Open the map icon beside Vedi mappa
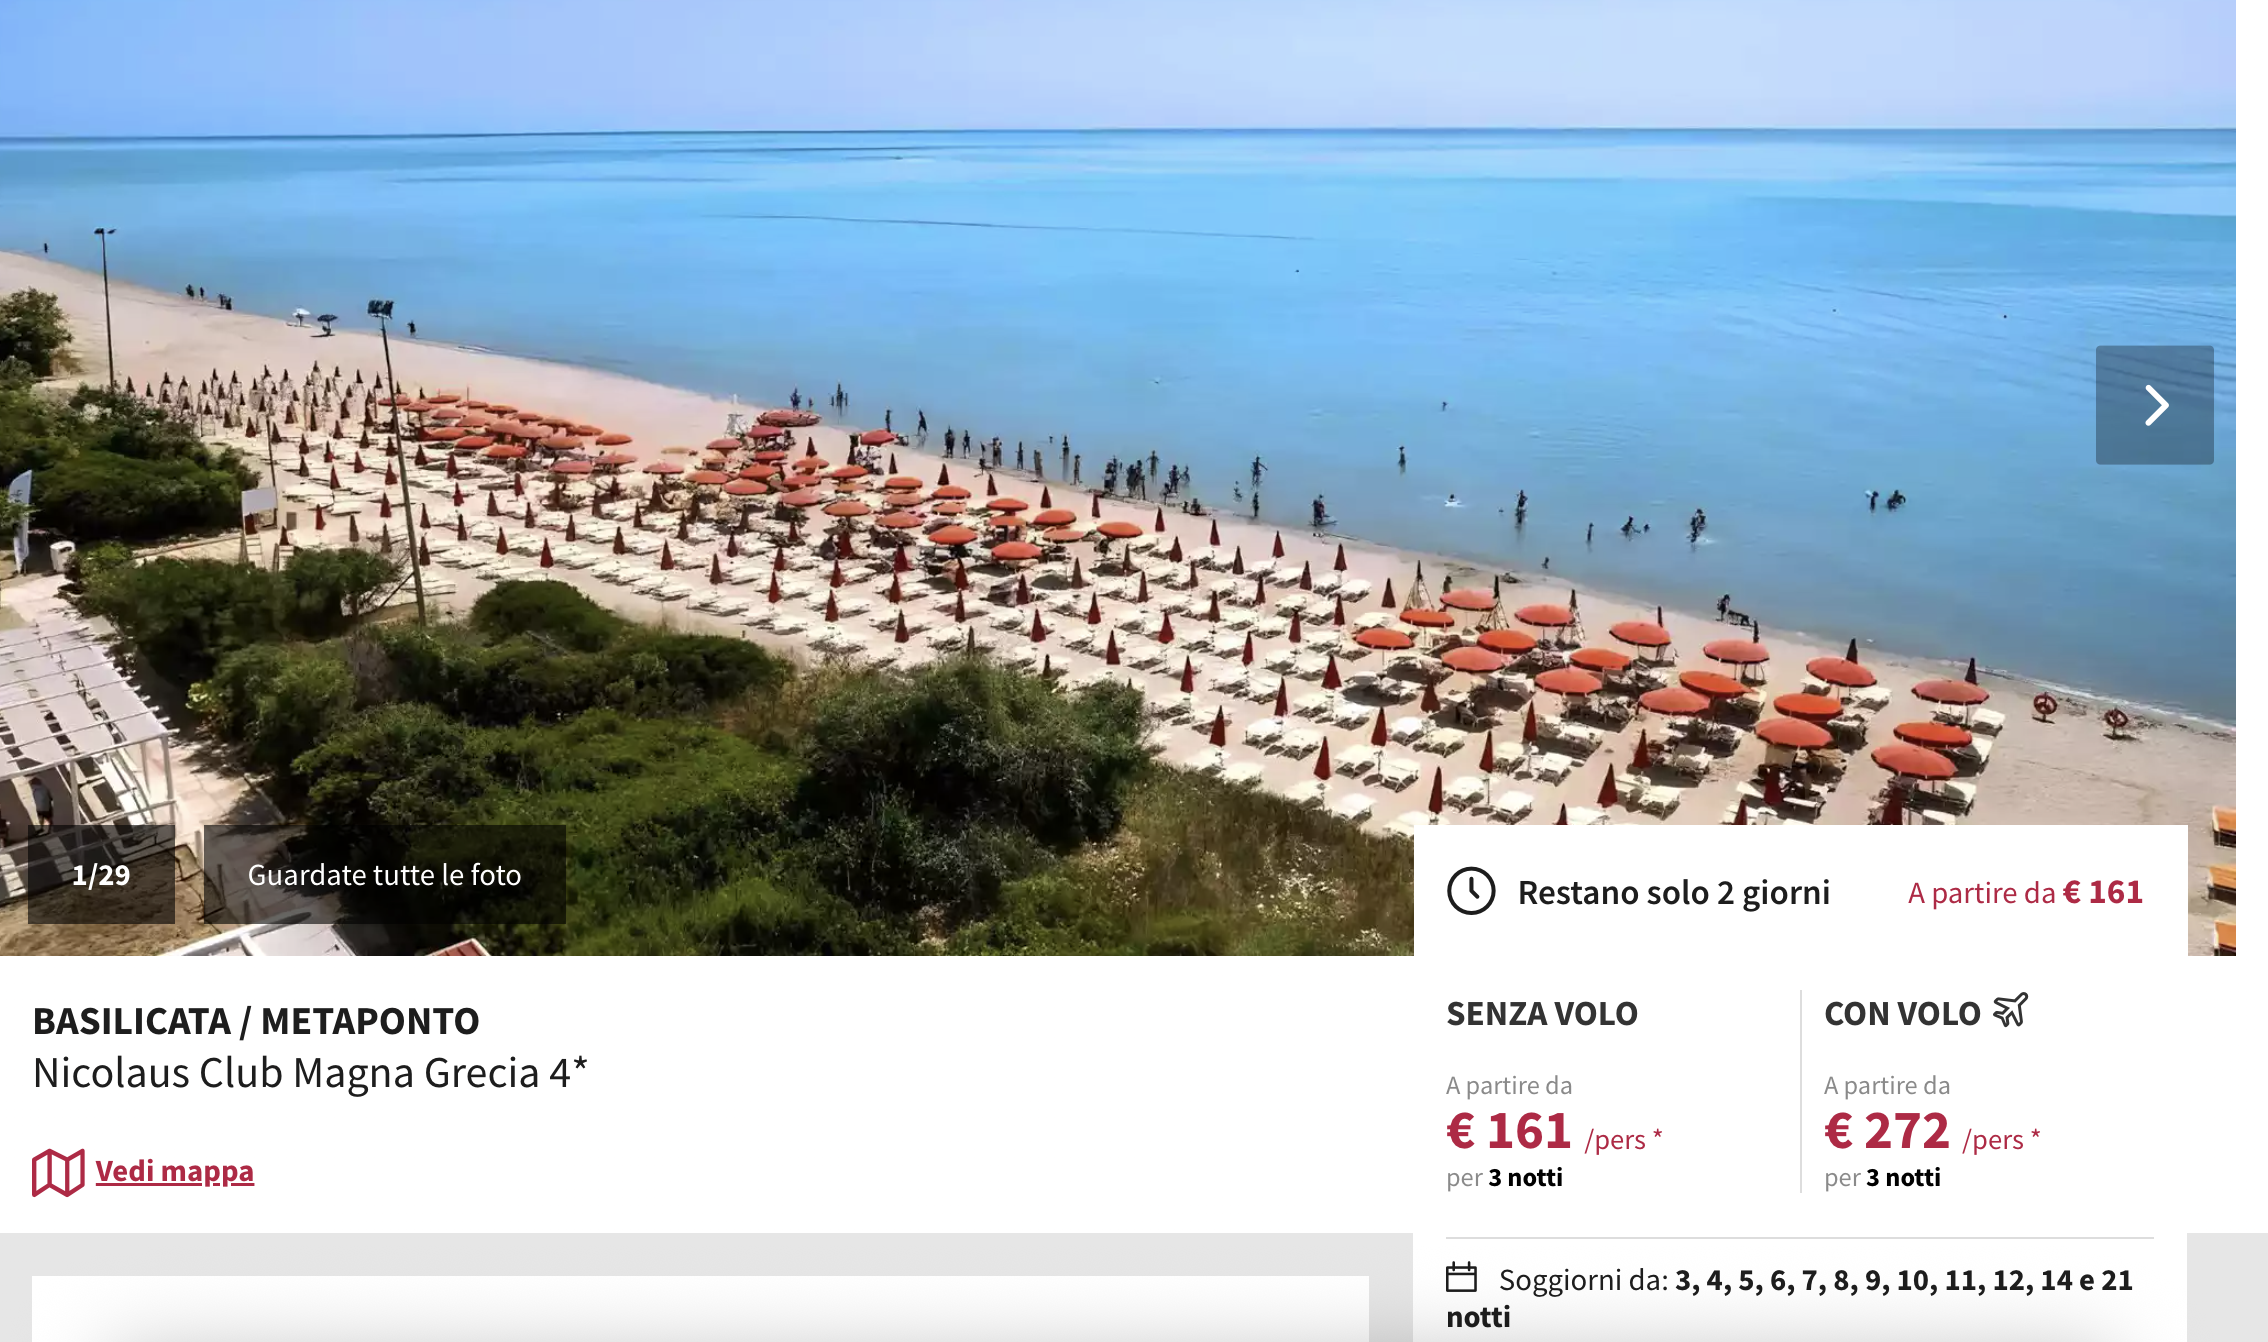 pos(58,1172)
